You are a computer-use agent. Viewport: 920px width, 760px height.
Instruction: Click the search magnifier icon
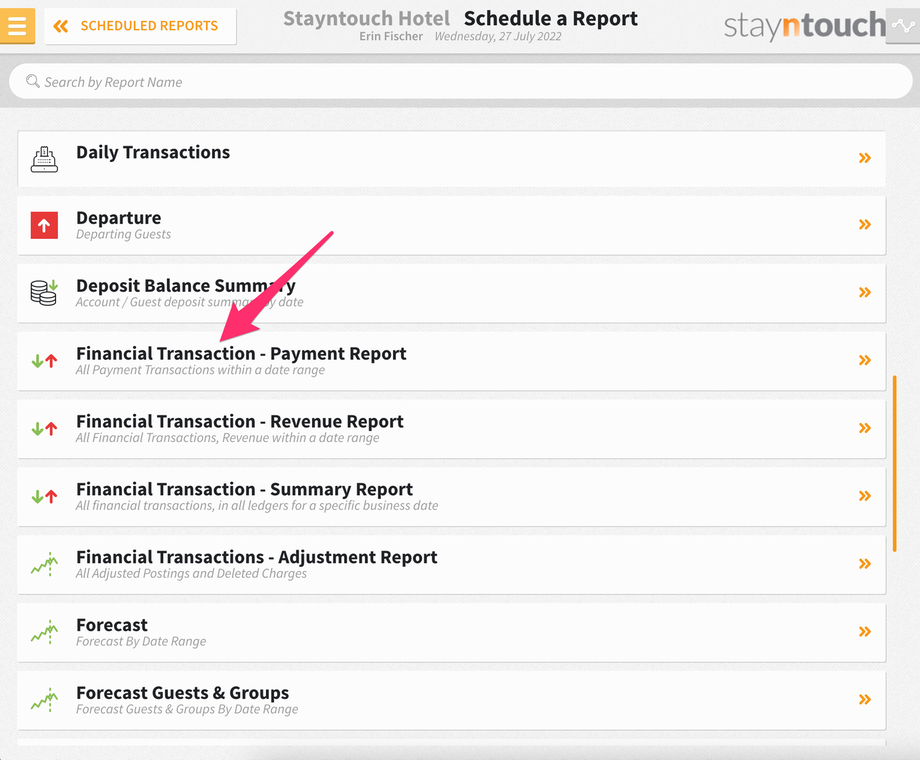pos(33,81)
